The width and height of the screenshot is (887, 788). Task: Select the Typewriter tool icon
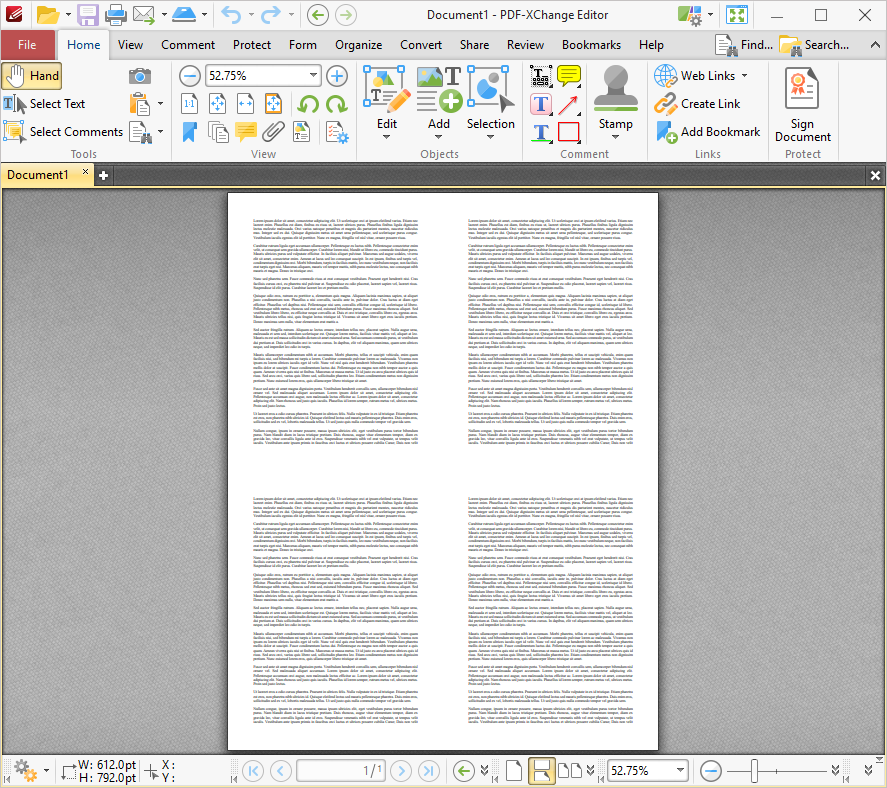point(541,76)
